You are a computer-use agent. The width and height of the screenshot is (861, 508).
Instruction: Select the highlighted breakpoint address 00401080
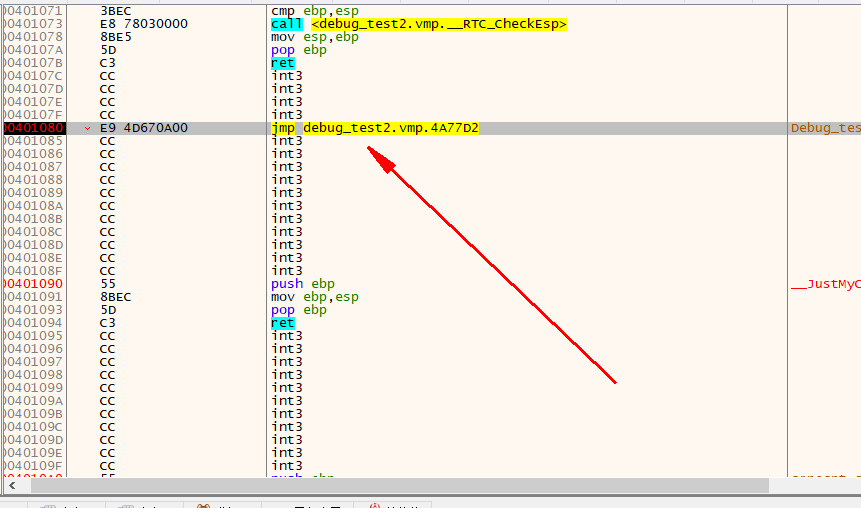34,128
